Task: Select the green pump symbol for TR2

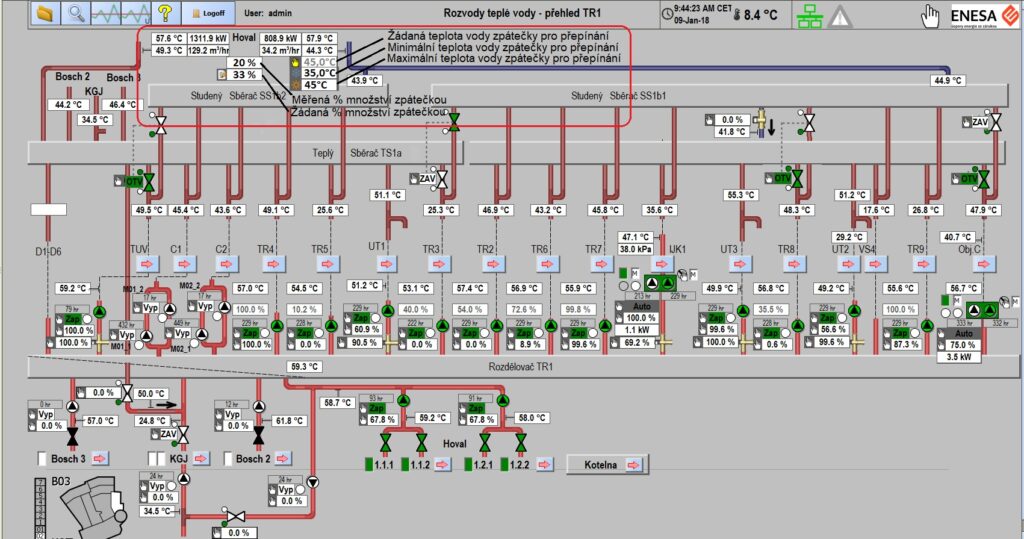Action: pos(496,325)
